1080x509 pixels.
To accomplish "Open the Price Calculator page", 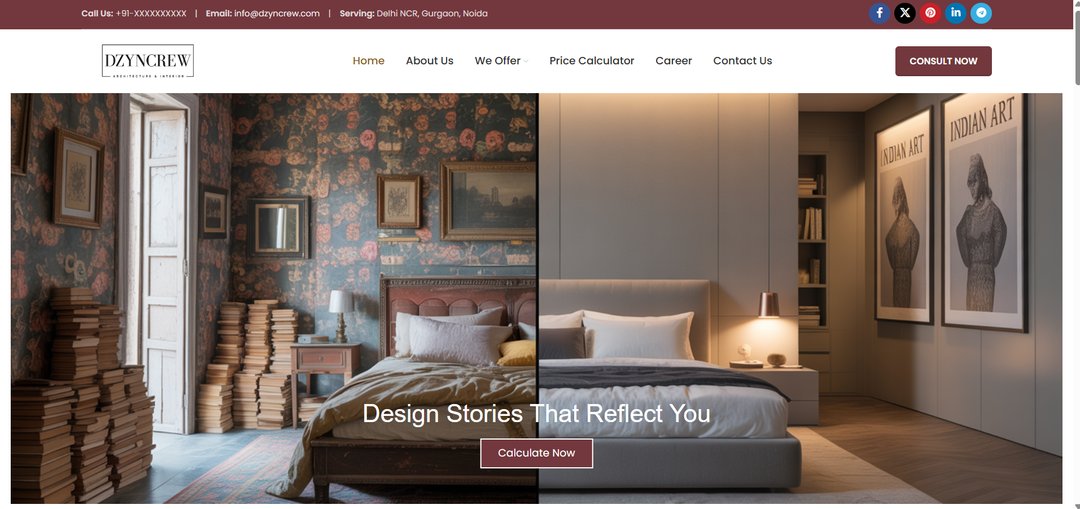I will (592, 61).
